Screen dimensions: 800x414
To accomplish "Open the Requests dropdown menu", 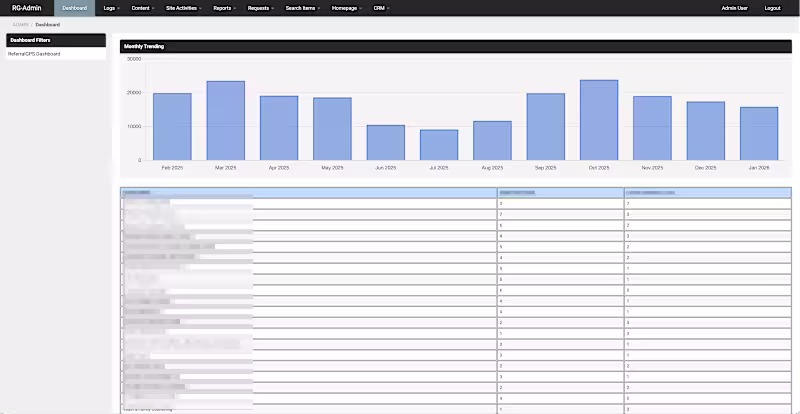I will [260, 8].
